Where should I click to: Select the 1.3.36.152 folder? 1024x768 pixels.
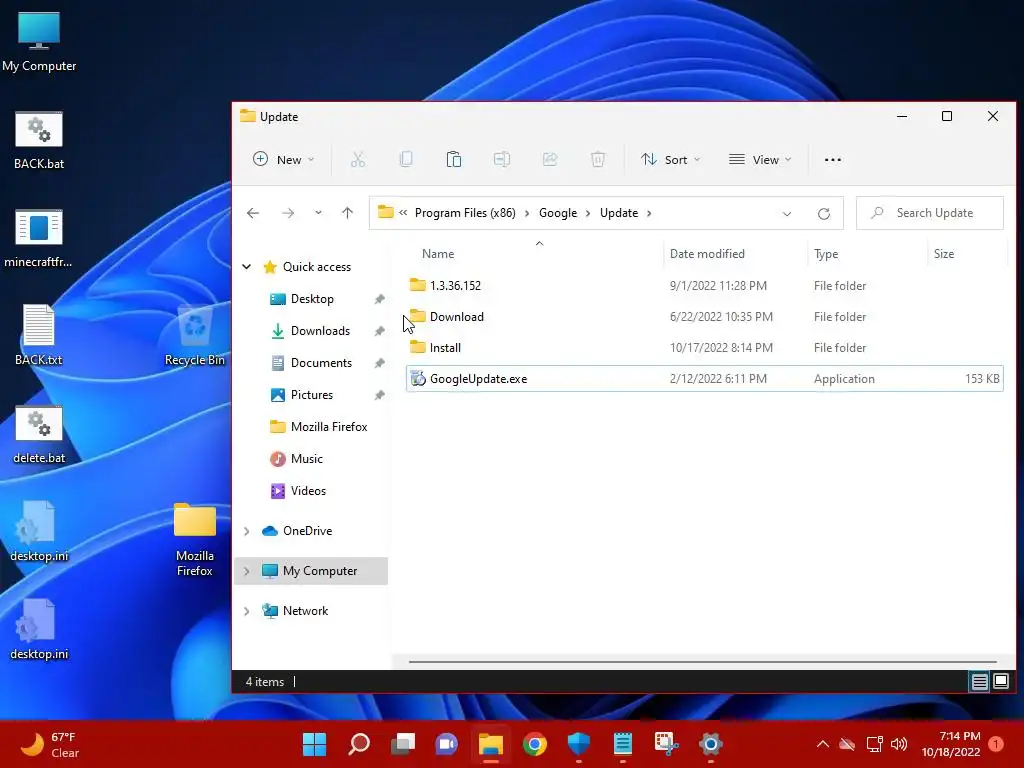pos(705,285)
